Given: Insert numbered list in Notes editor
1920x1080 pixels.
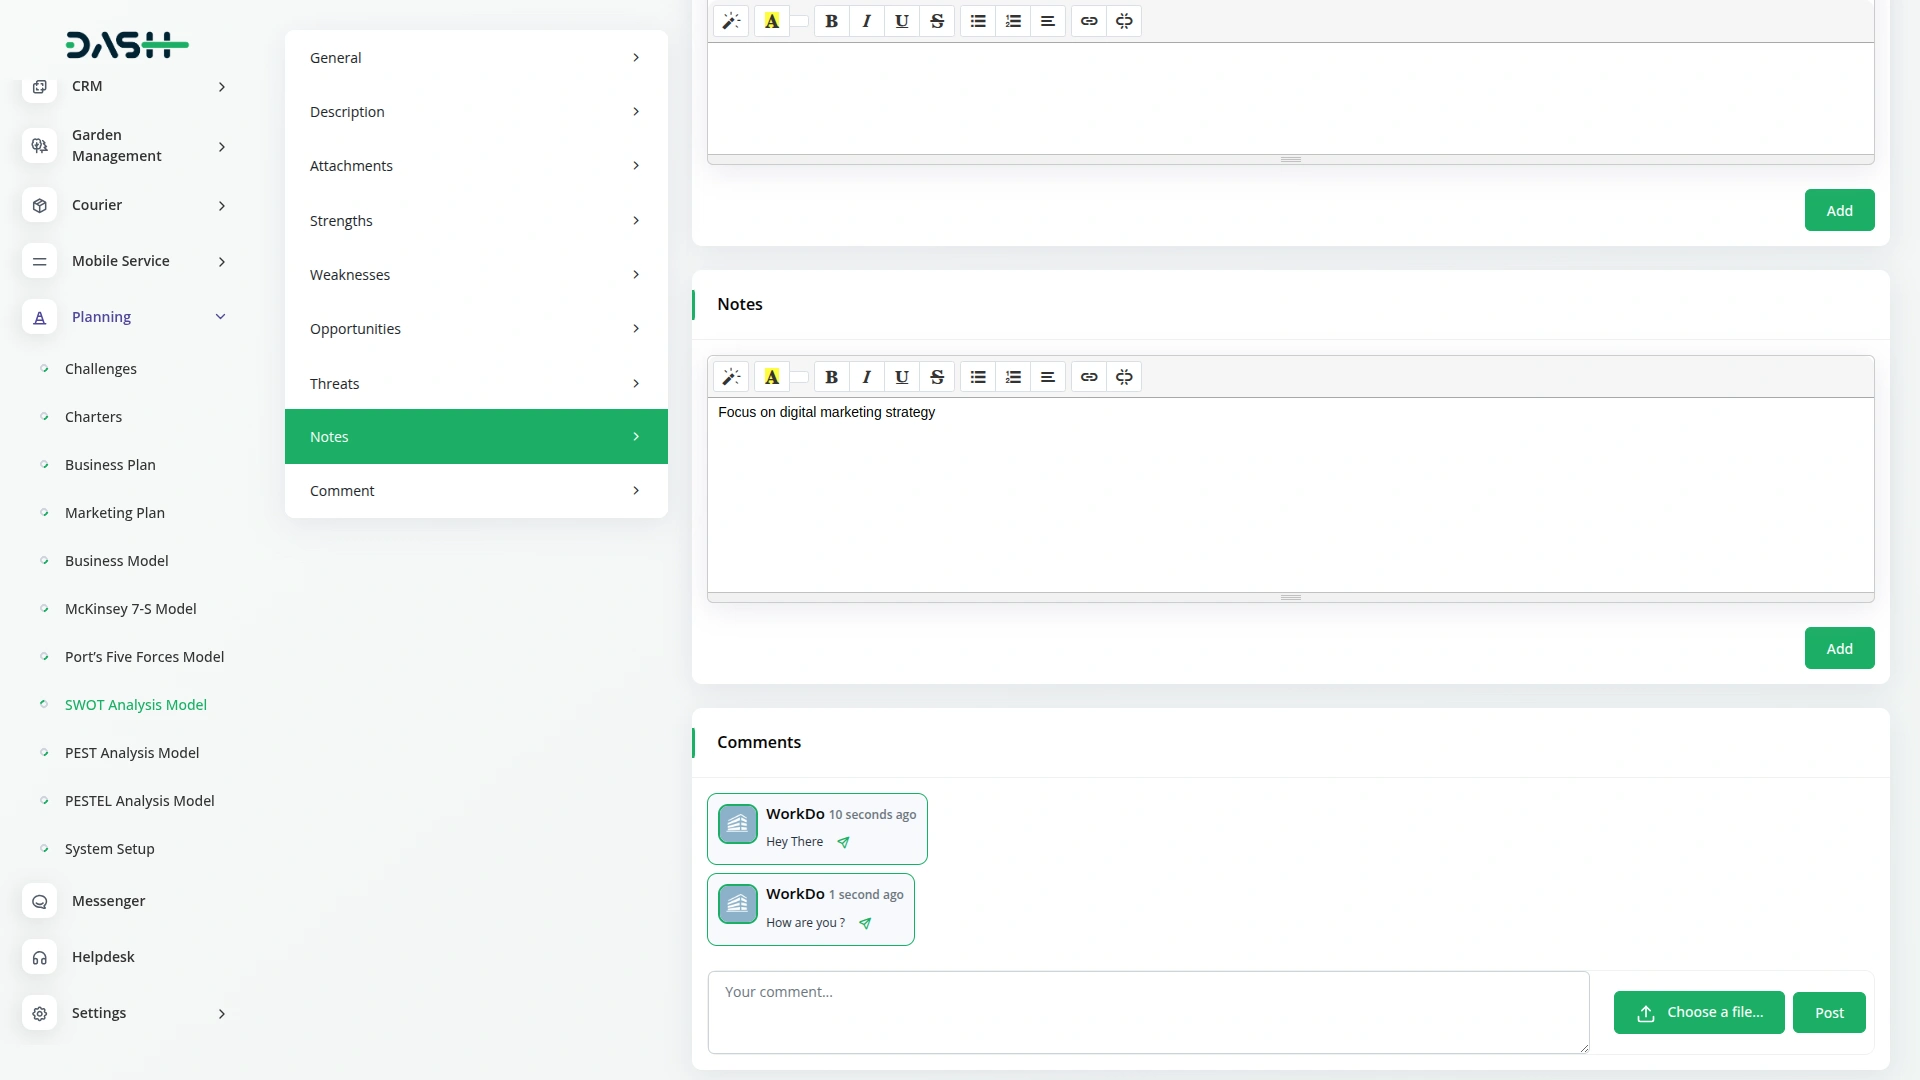Looking at the screenshot, I should (1013, 377).
